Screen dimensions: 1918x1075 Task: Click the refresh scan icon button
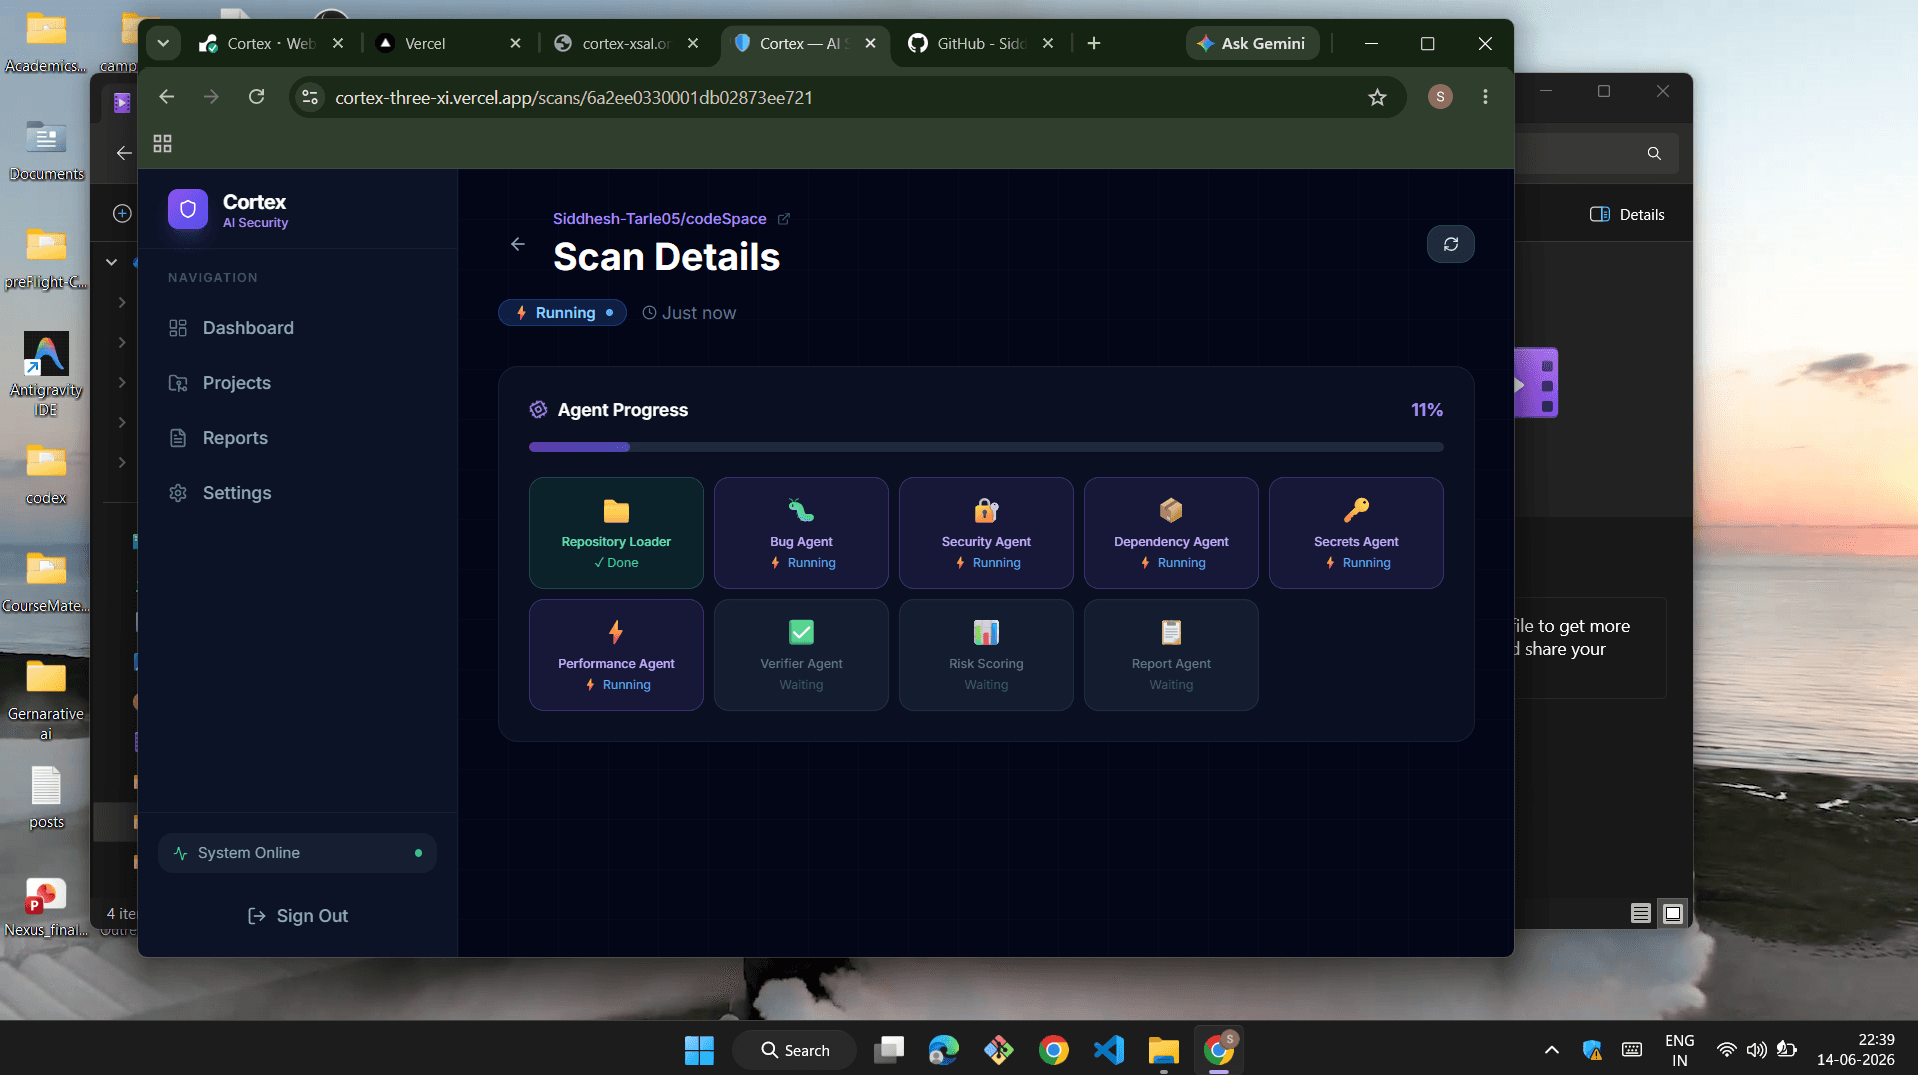[1450, 244]
